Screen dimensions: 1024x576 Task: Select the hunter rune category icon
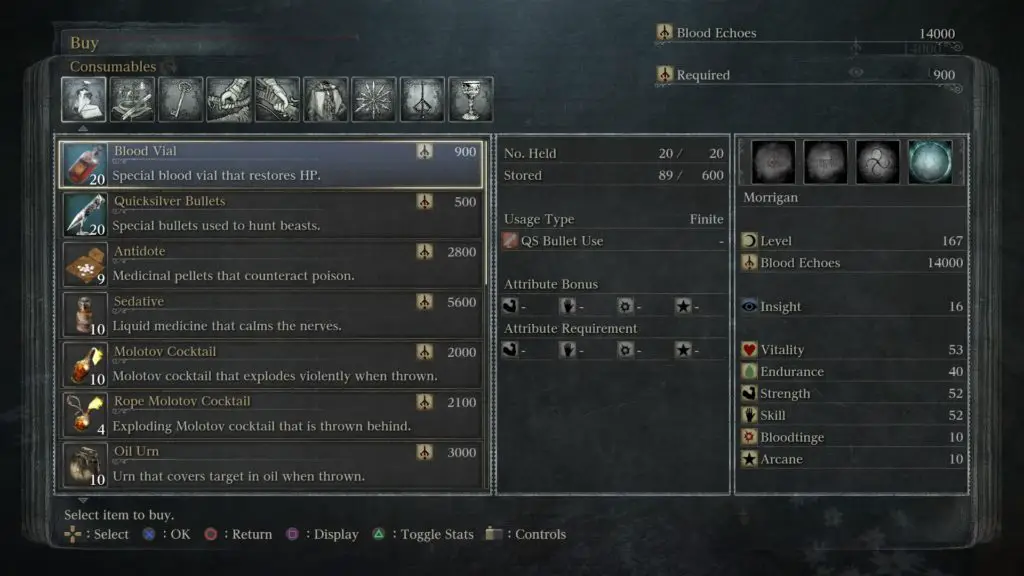[422, 99]
